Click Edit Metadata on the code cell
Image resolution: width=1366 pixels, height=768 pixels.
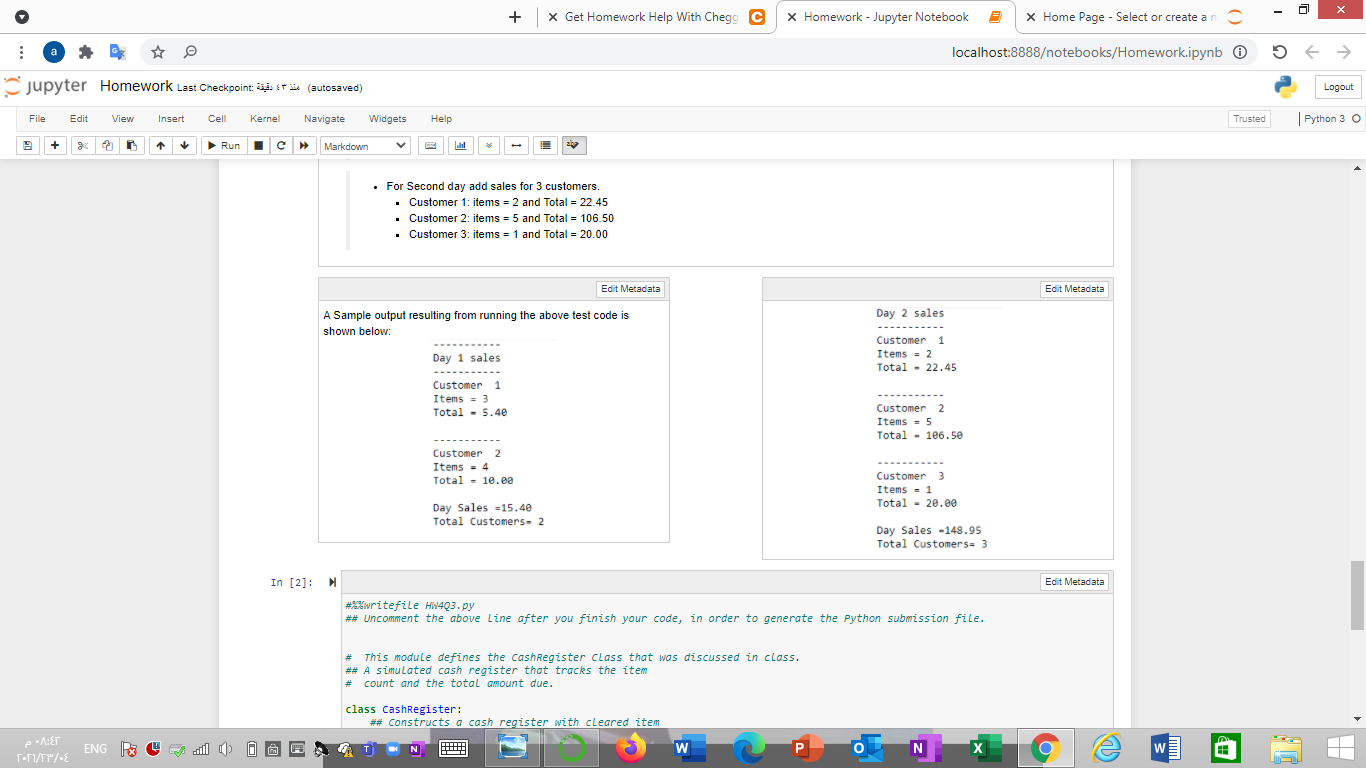click(1075, 581)
